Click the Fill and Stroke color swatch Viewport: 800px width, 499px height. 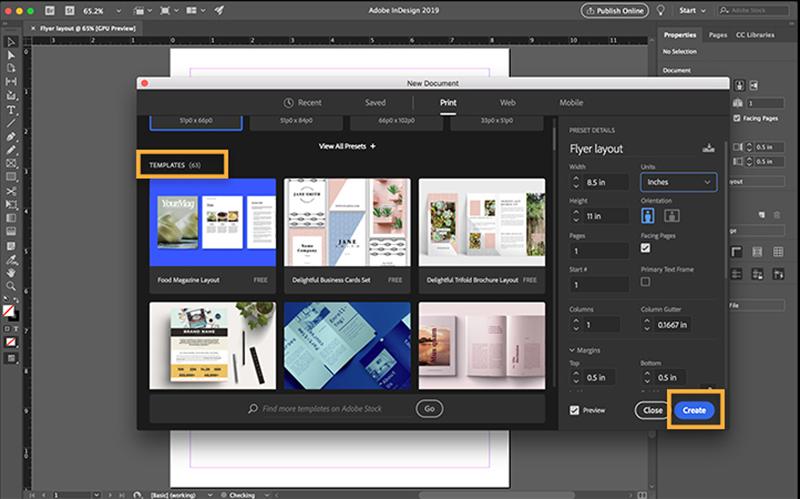[9, 311]
